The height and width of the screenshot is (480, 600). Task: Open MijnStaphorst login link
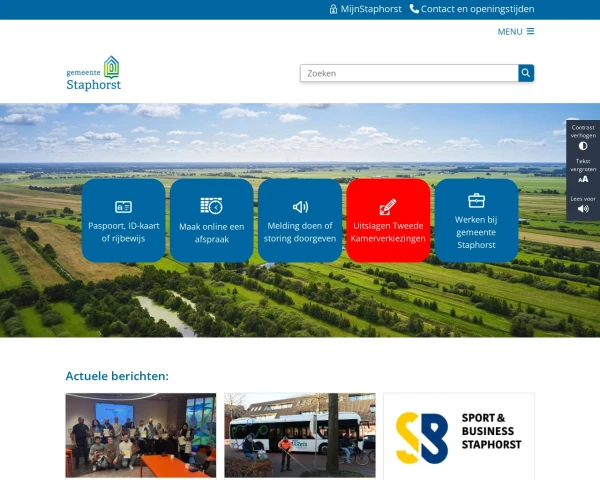[x=365, y=9]
